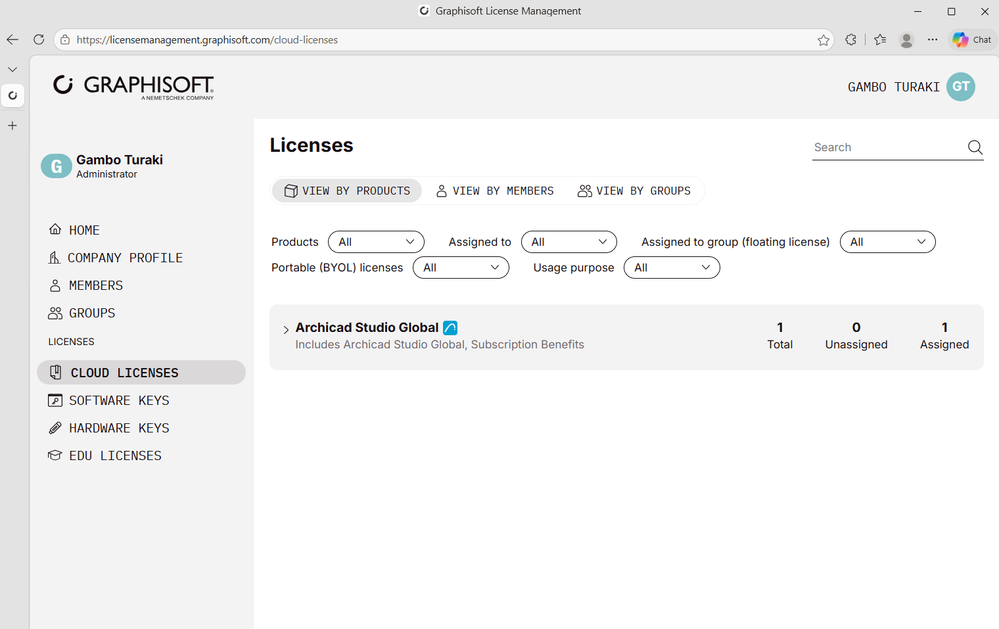
Task: Minimize the browser window
Action: [x=917, y=11]
